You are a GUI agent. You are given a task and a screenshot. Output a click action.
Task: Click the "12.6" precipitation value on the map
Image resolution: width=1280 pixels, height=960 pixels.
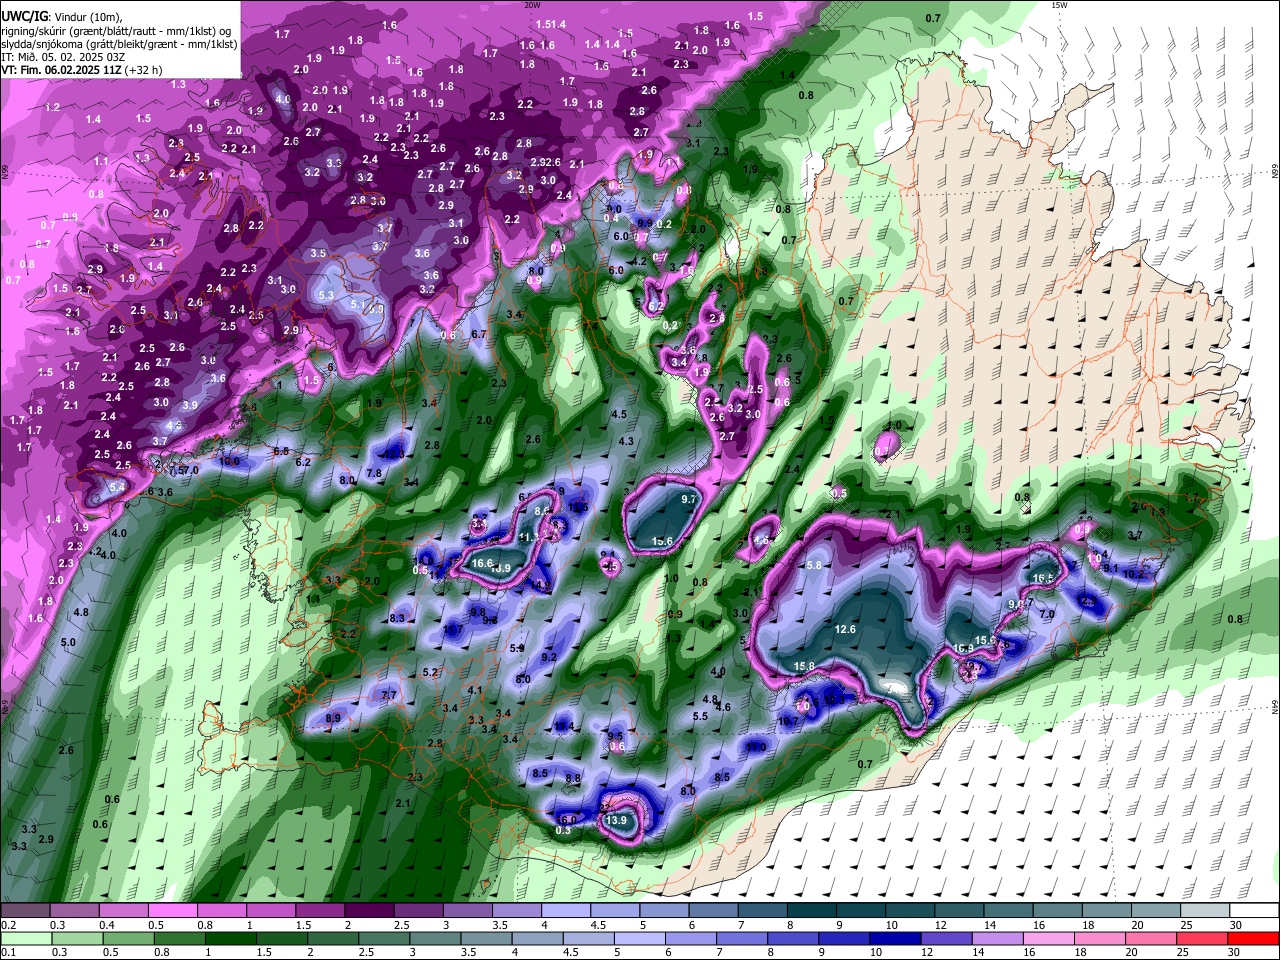pyautogui.click(x=845, y=629)
